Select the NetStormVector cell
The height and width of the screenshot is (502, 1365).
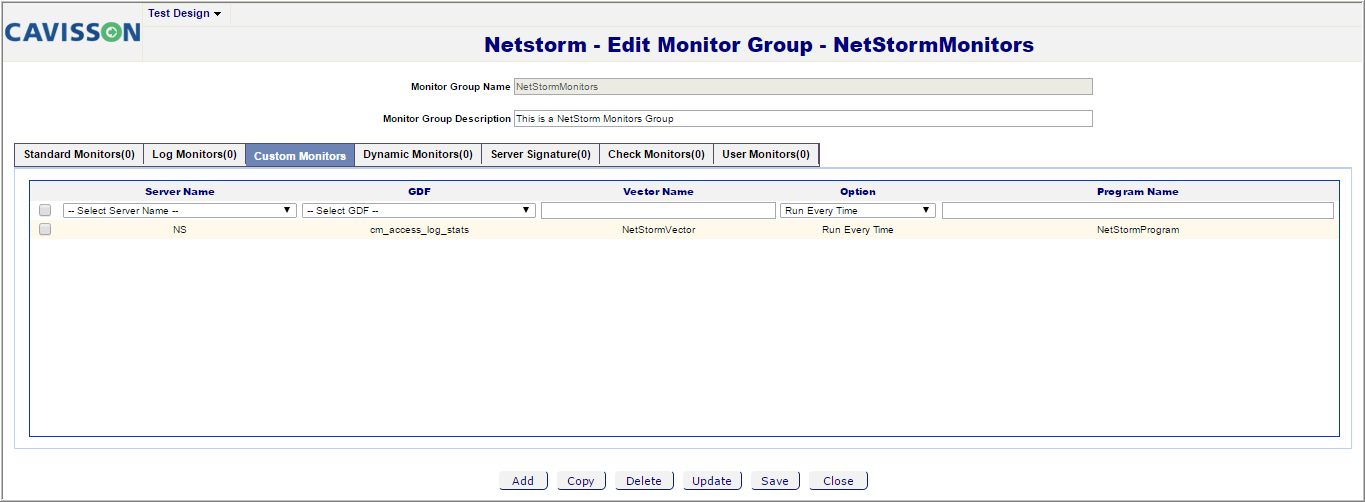[x=658, y=230]
